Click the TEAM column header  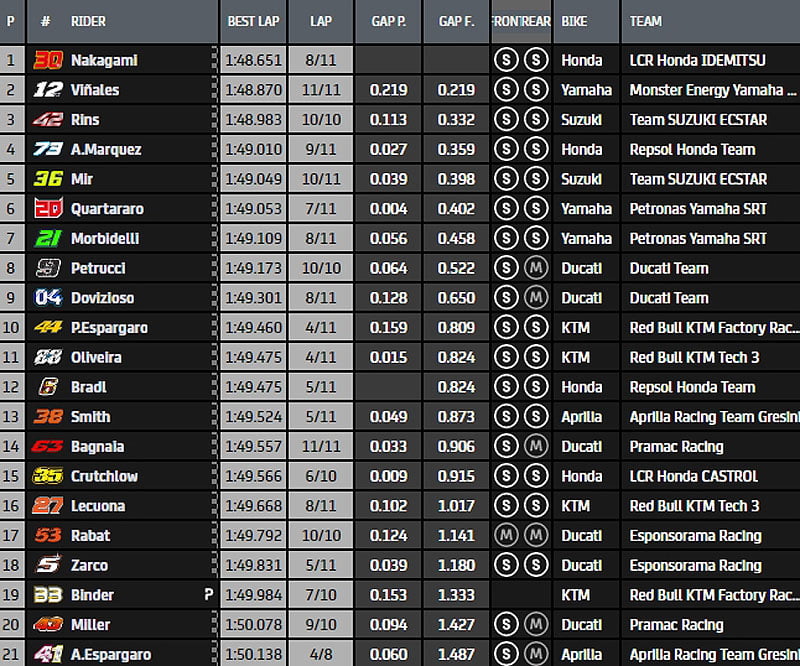(x=646, y=21)
